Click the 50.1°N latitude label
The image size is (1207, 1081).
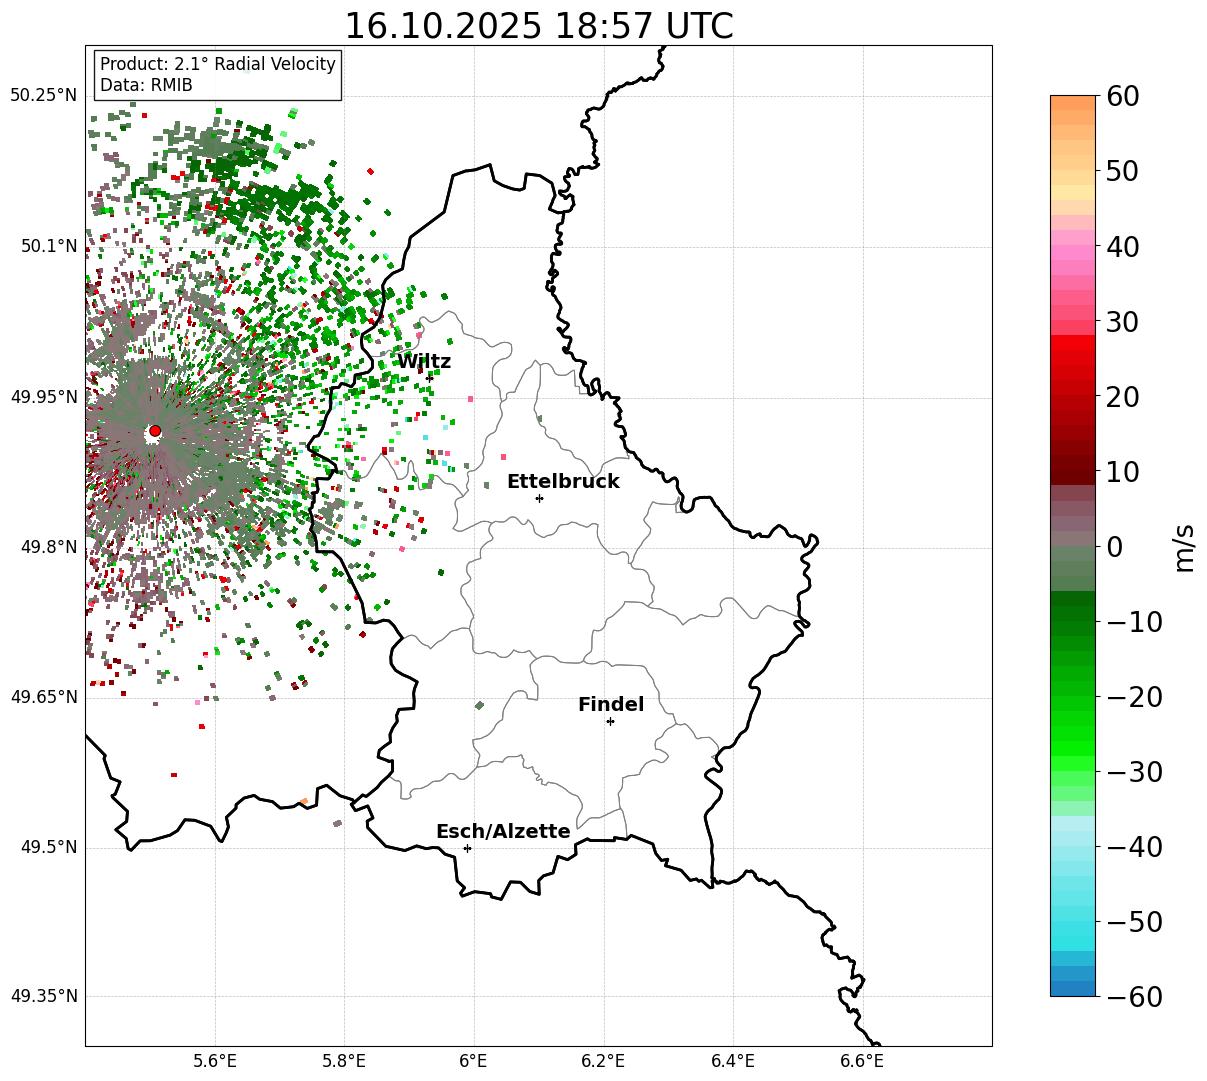click(x=48, y=246)
